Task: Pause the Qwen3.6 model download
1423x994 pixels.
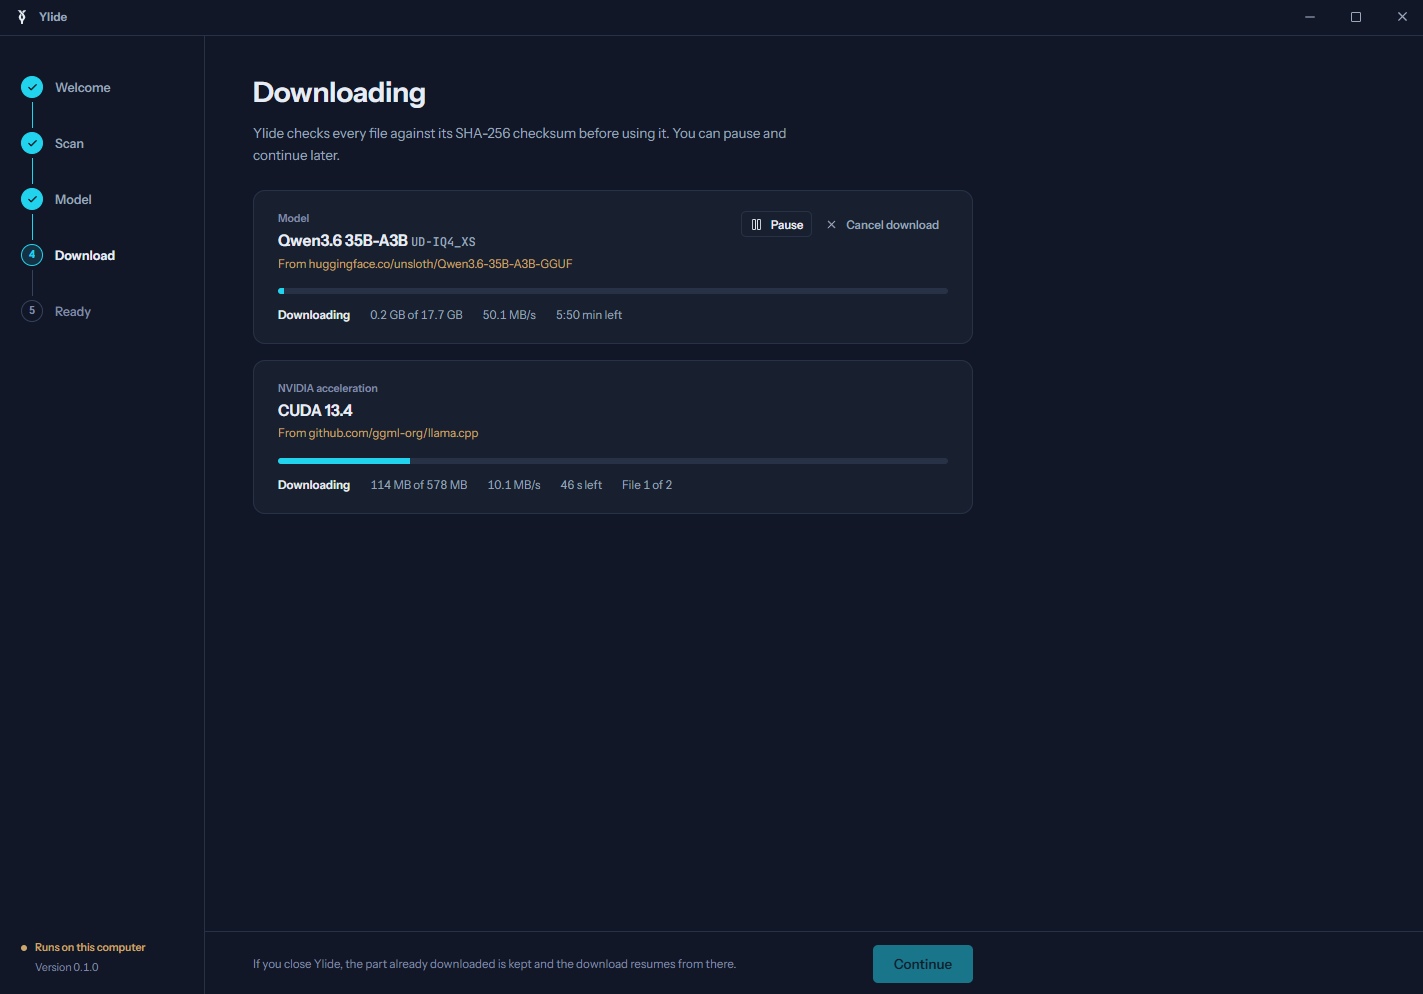Action: click(776, 225)
